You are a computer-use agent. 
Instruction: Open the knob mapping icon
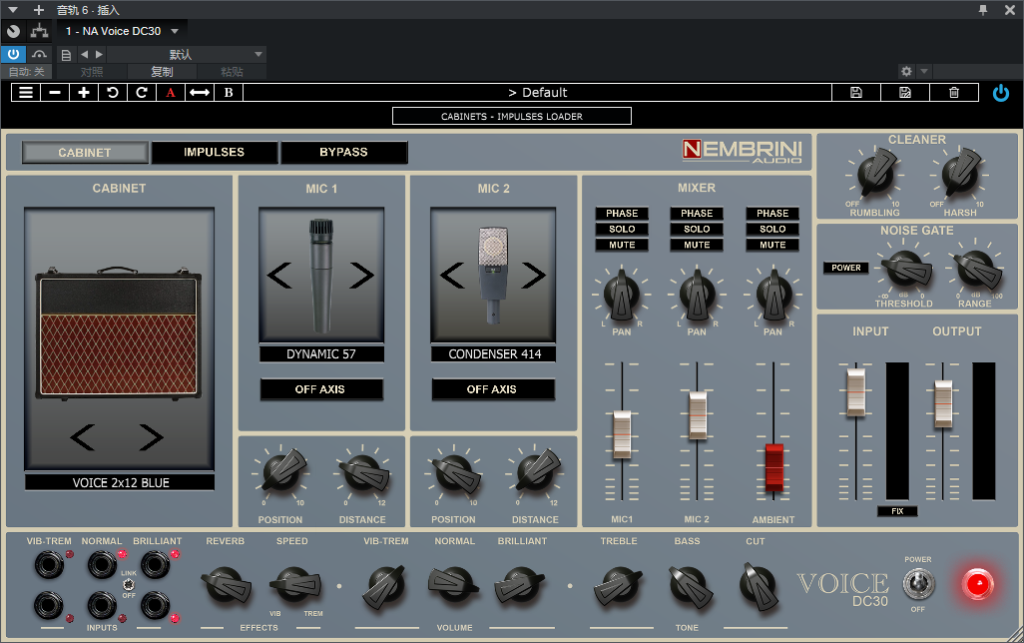(13, 31)
